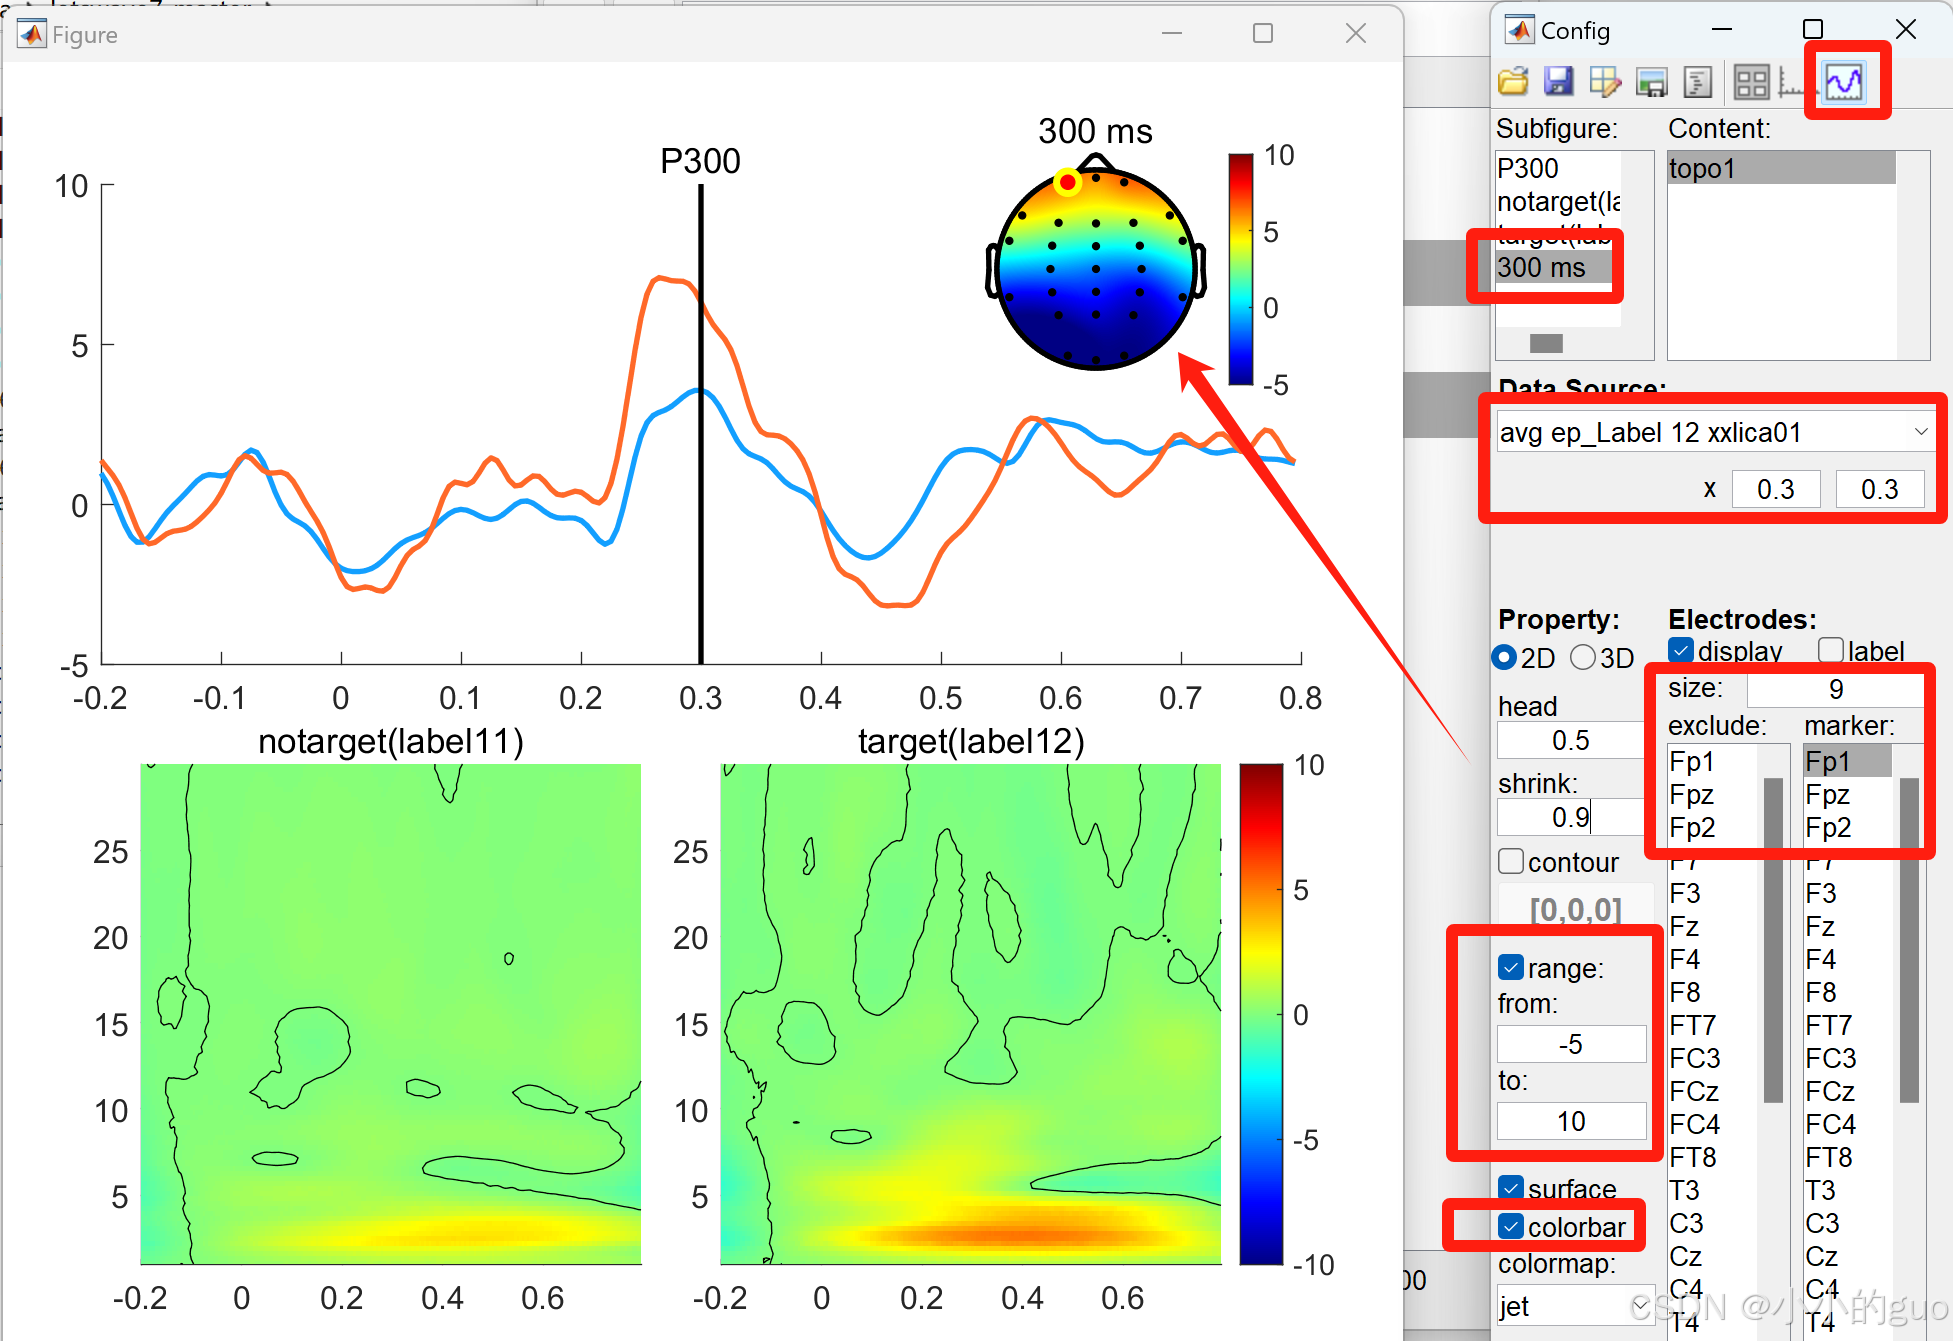Screen dimensions: 1953x1341
Task: Click the marker list scrollbar
Action: [1909, 939]
